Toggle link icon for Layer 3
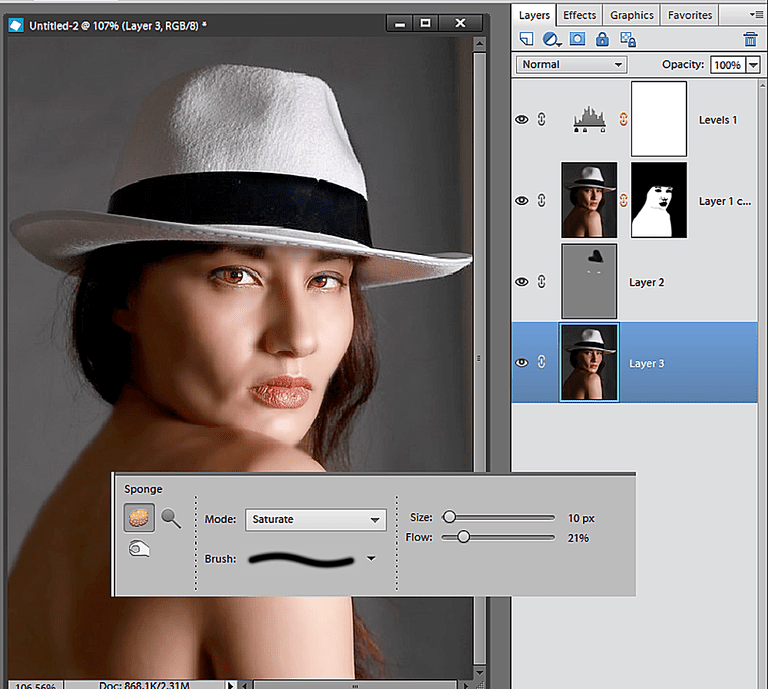768x689 pixels. [x=542, y=362]
